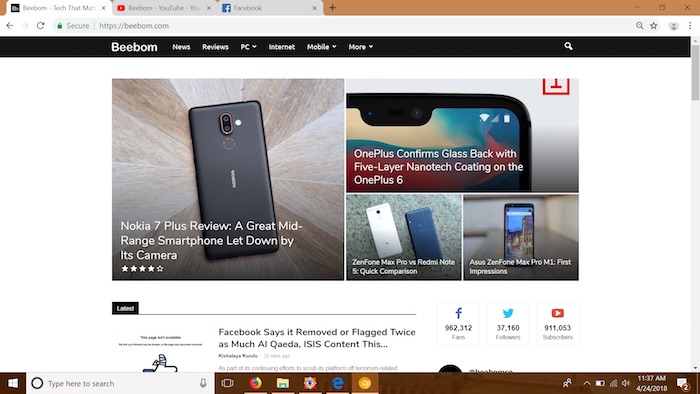700x394 pixels.
Task: Click the Twitter followers bird icon
Action: (508, 313)
